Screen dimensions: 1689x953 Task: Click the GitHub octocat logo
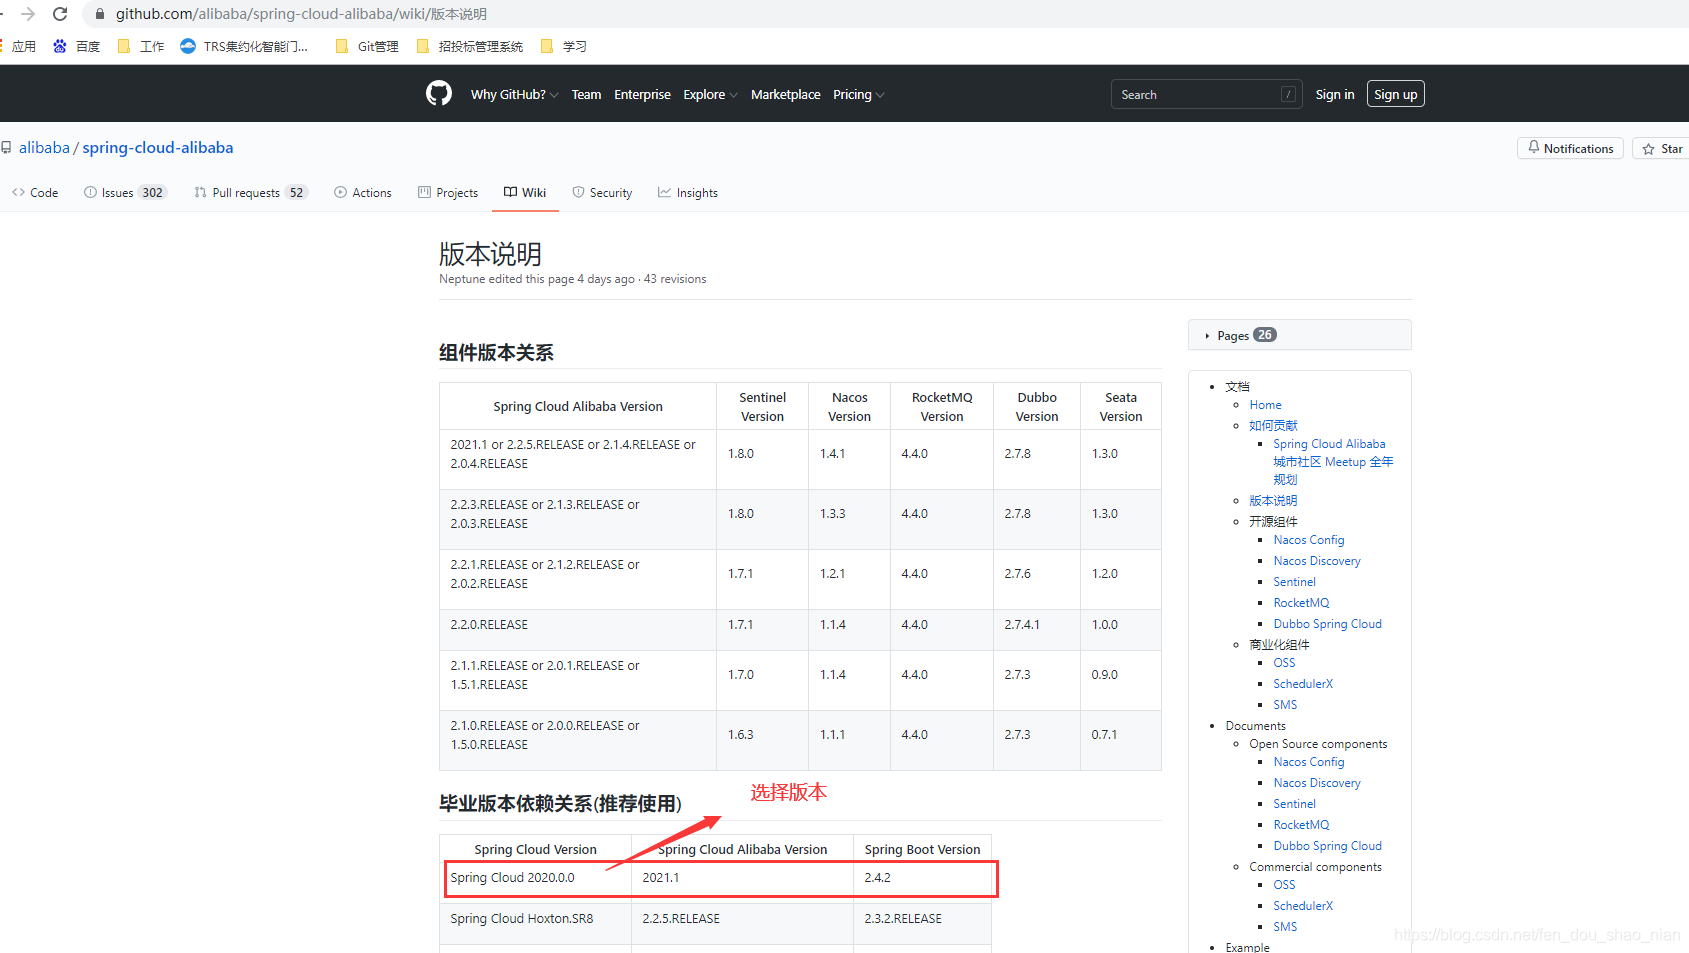point(439,94)
